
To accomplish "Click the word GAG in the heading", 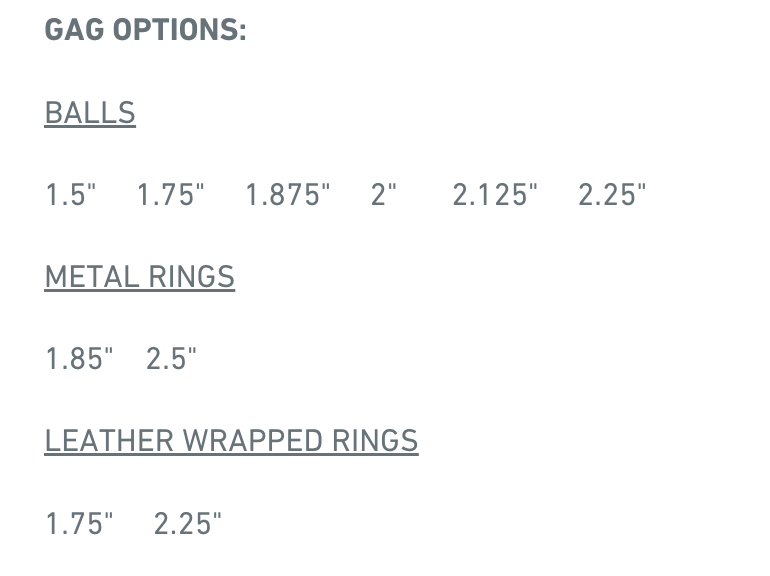I will [74, 29].
